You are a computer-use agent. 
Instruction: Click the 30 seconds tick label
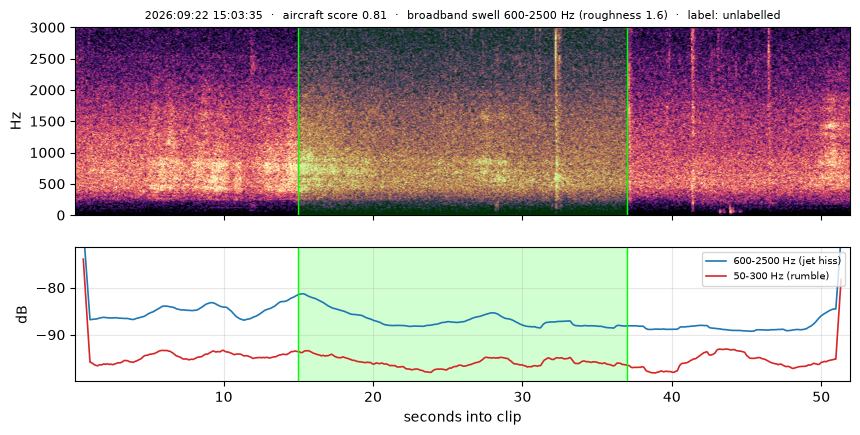(523, 396)
